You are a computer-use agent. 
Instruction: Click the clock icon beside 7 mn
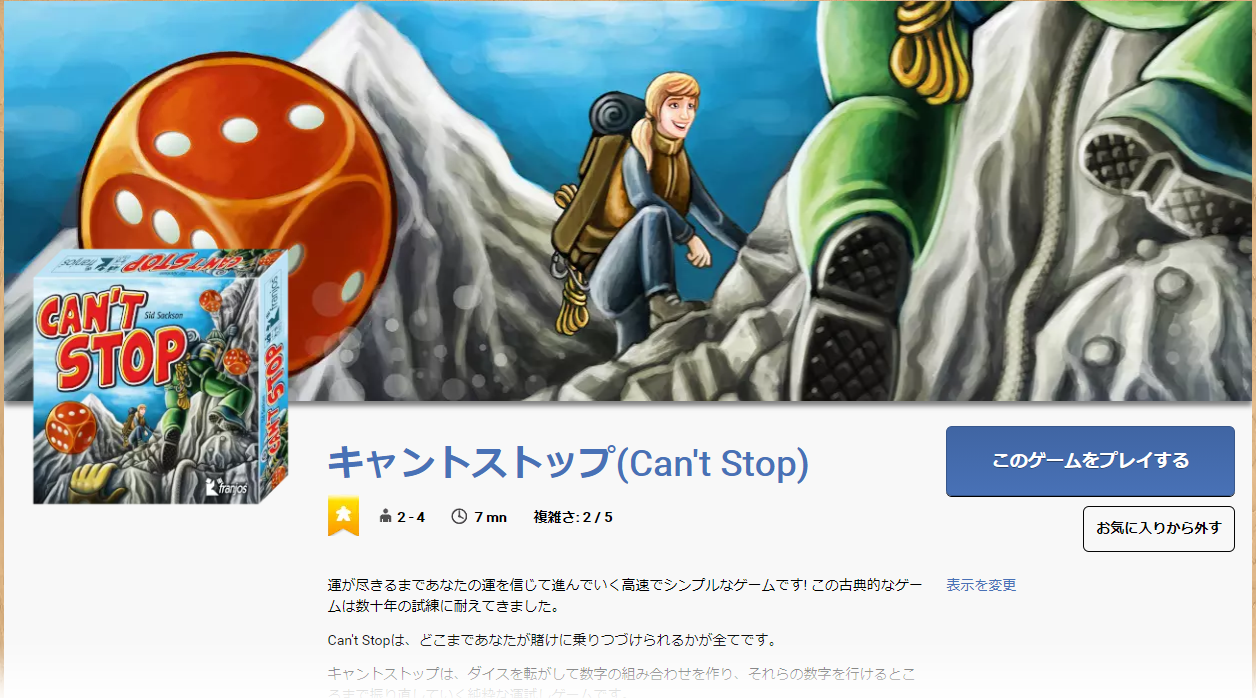click(x=459, y=517)
